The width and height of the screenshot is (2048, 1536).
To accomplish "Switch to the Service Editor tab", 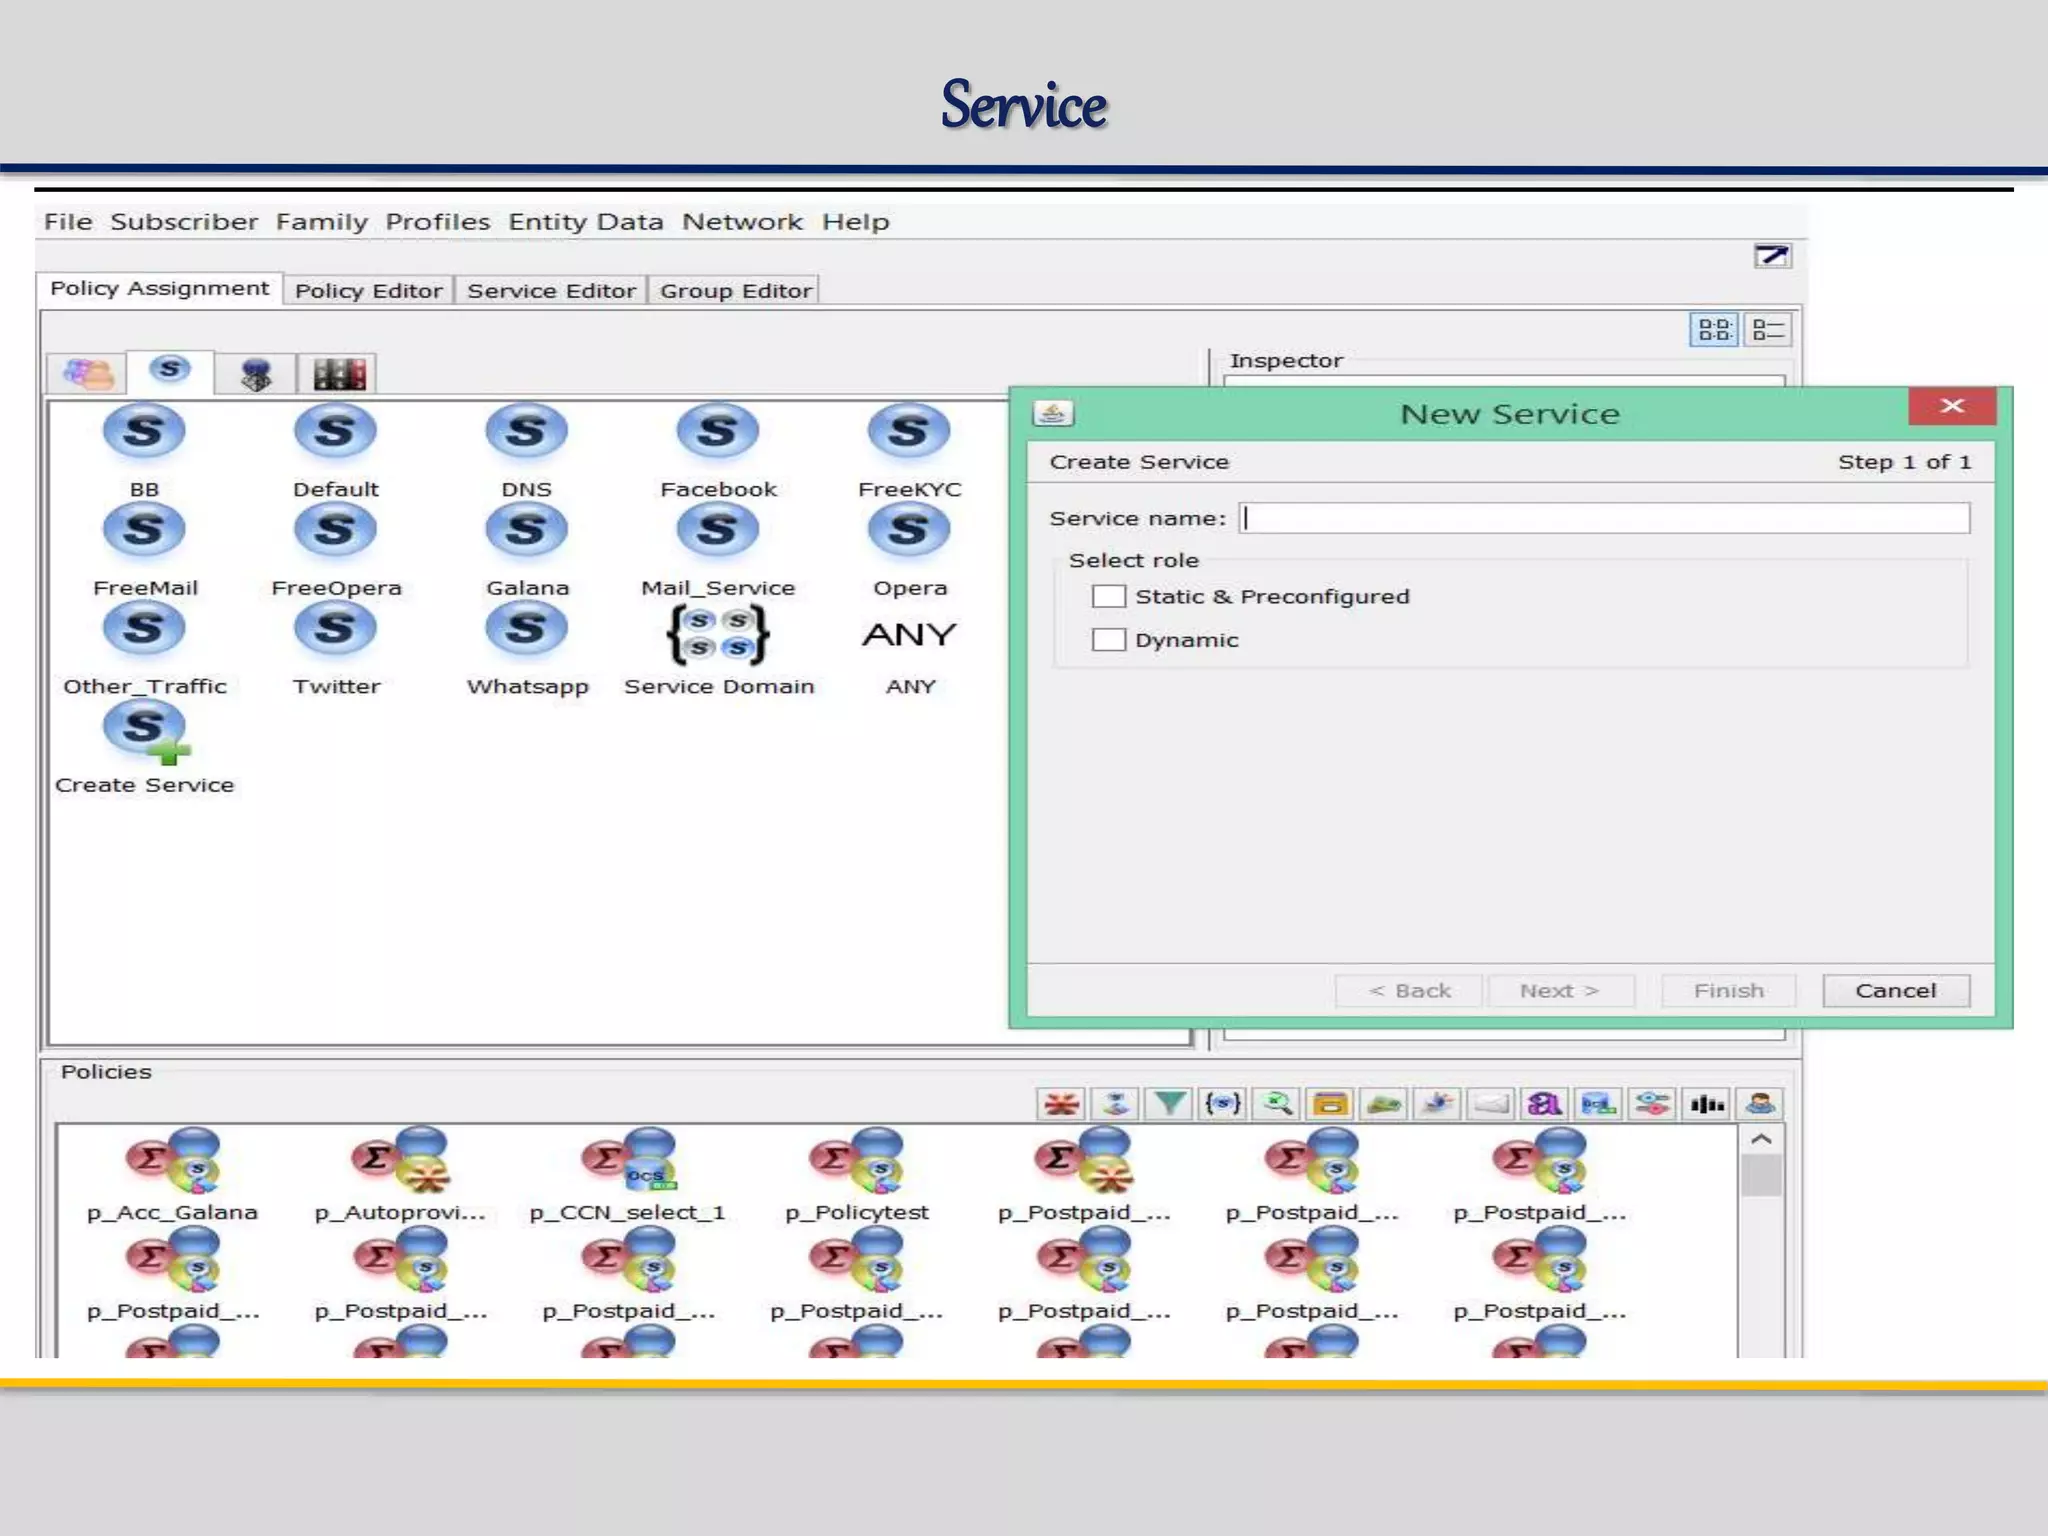I will (x=551, y=291).
